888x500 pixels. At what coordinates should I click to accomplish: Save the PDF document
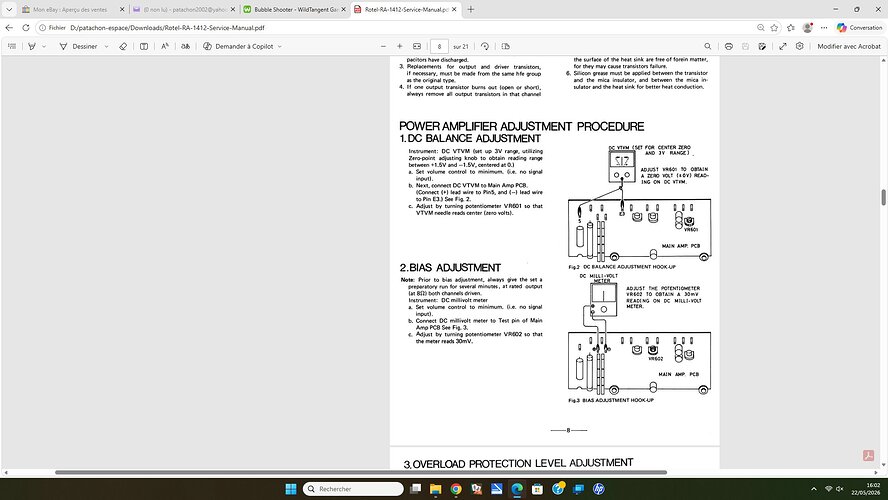(x=745, y=46)
